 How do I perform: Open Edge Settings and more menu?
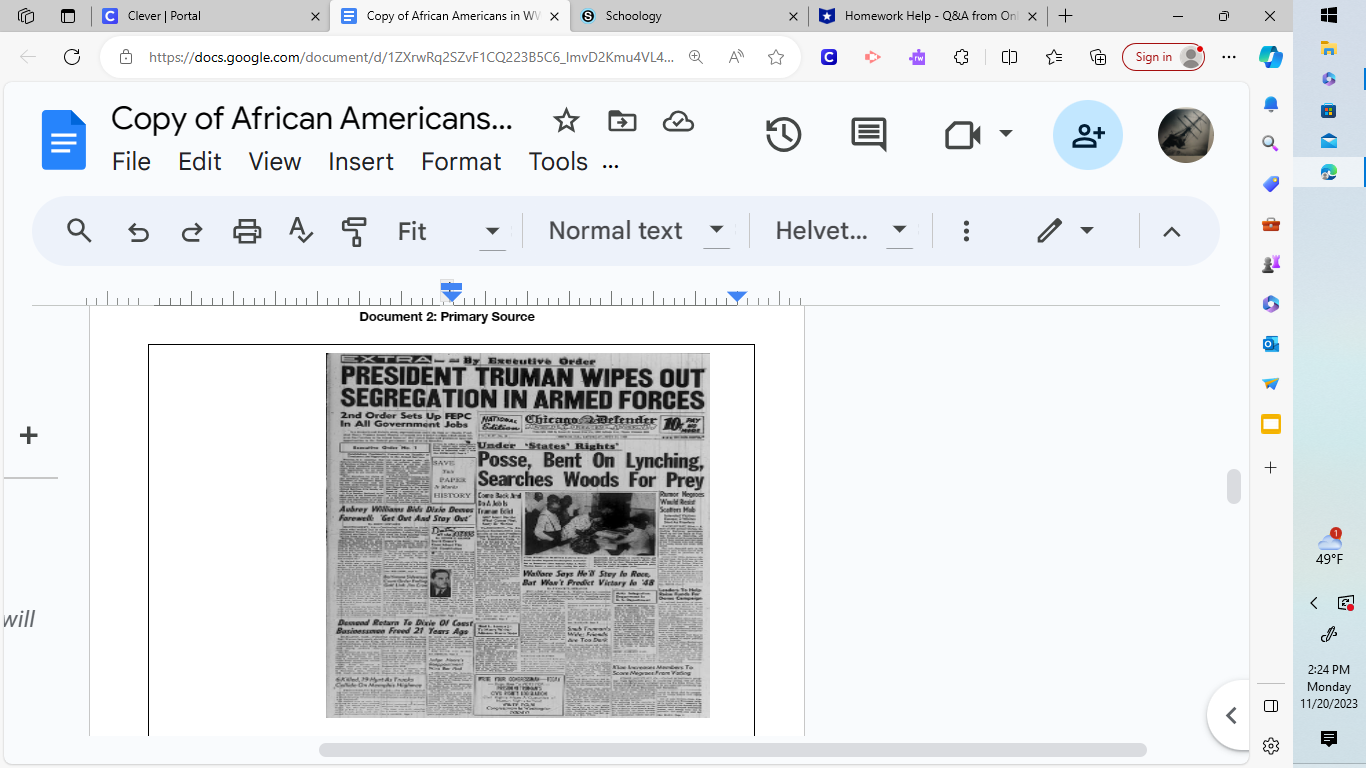point(1229,57)
